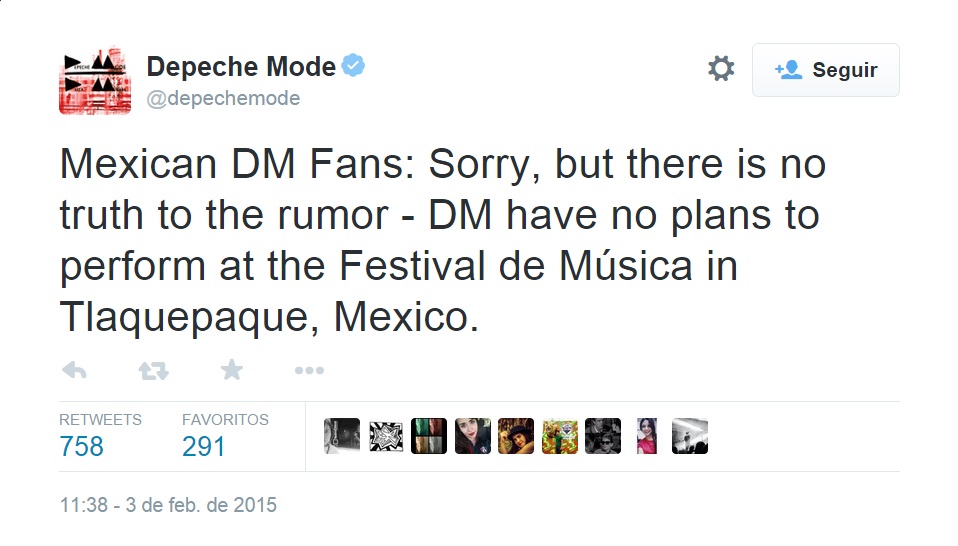
Task: Favorite the tweet with the star icon
Action: click(x=231, y=371)
